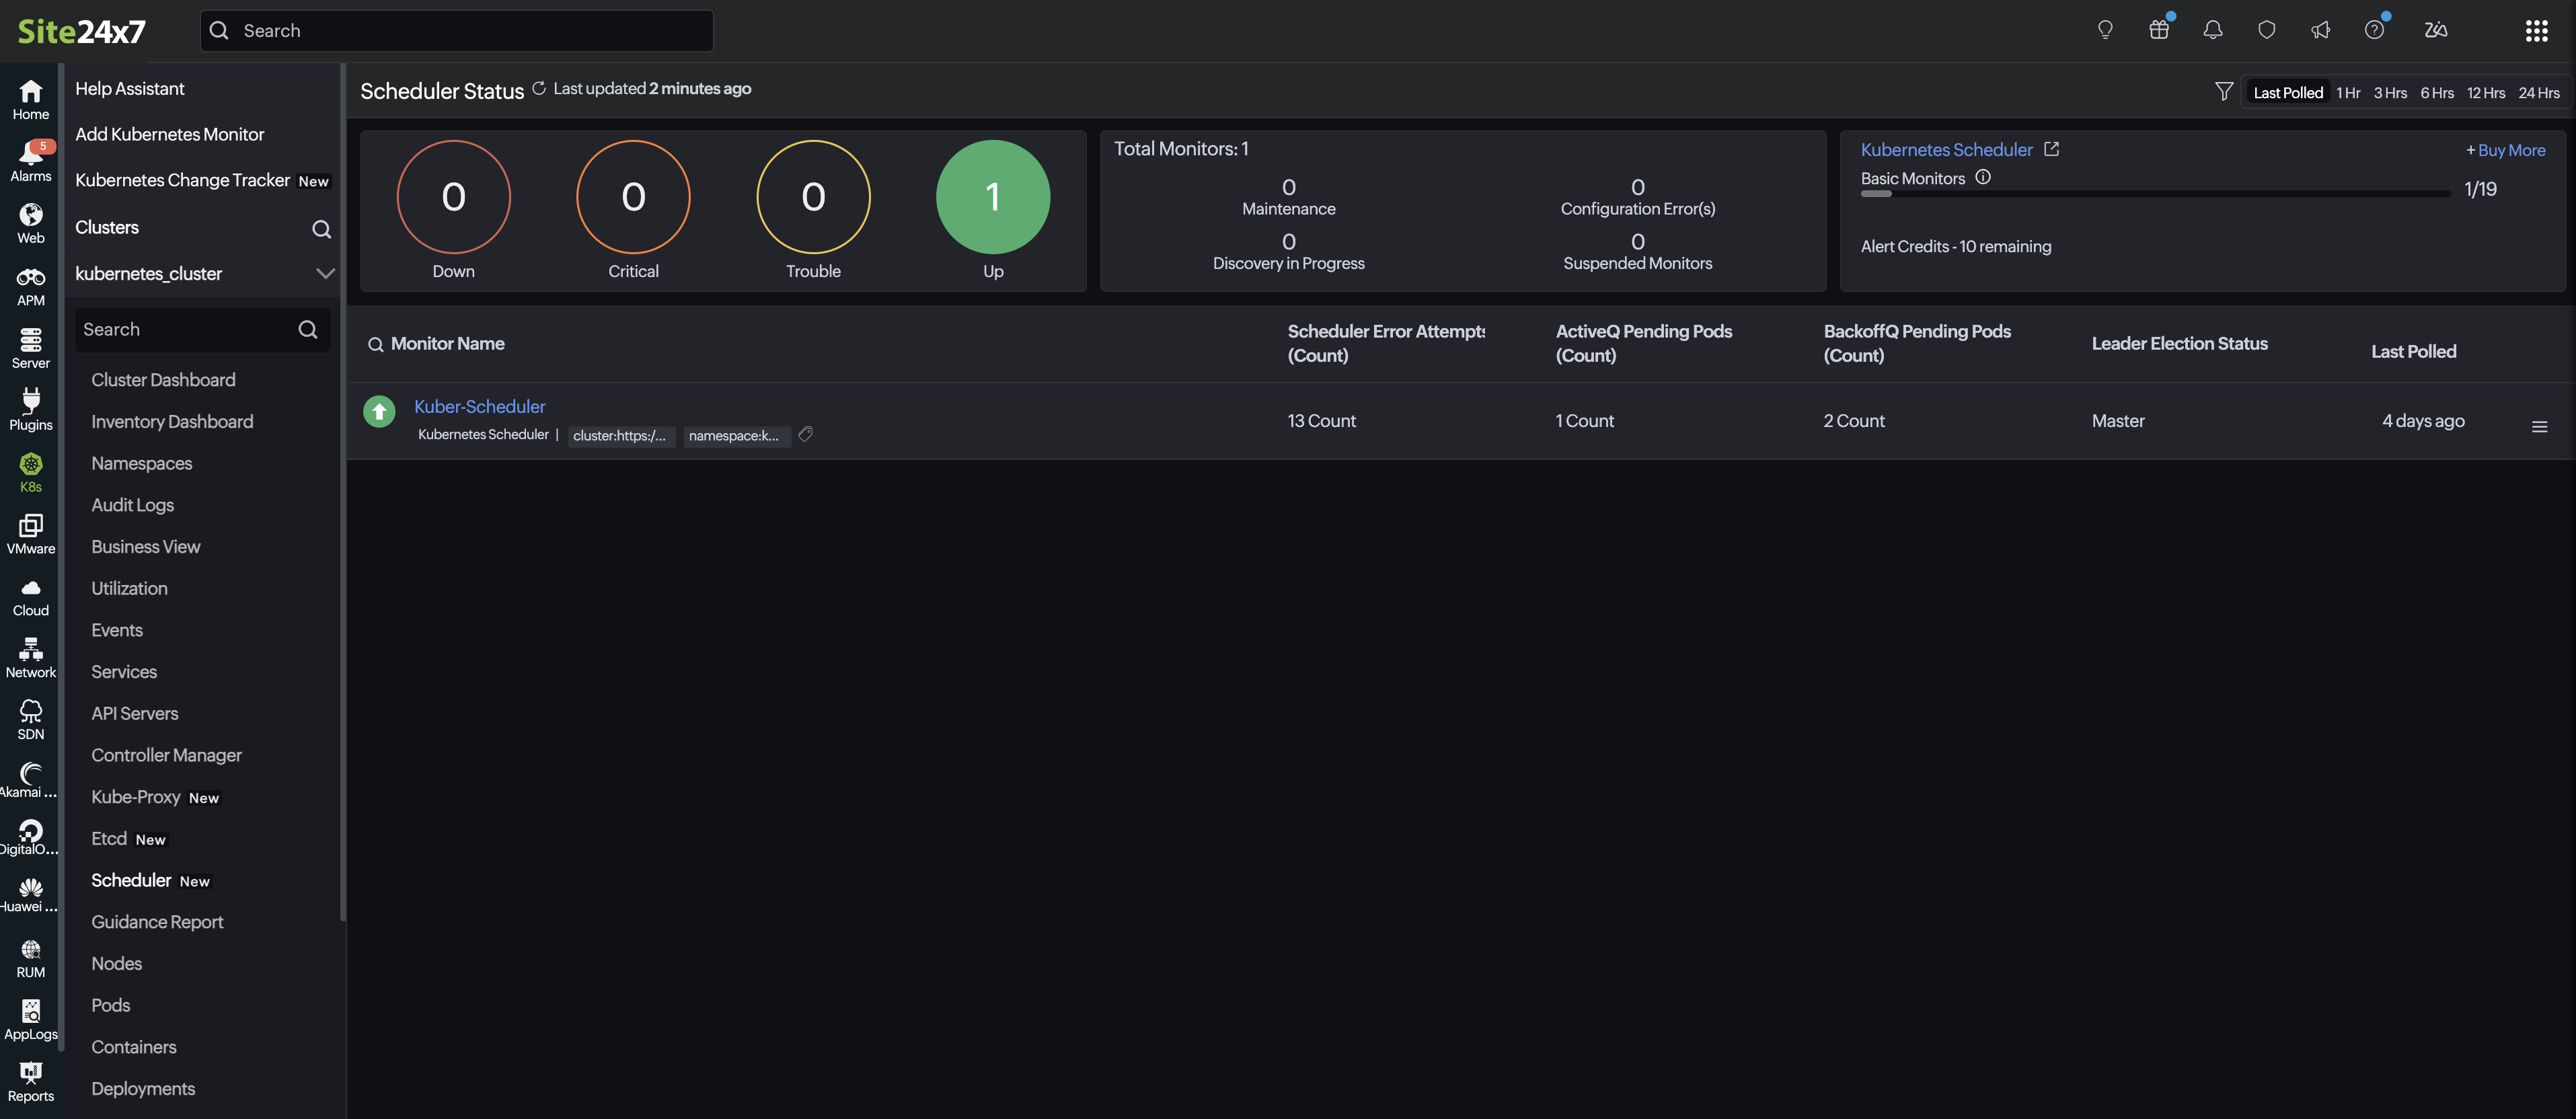Open Namespaces menu item
The height and width of the screenshot is (1119, 2576).
click(x=142, y=463)
